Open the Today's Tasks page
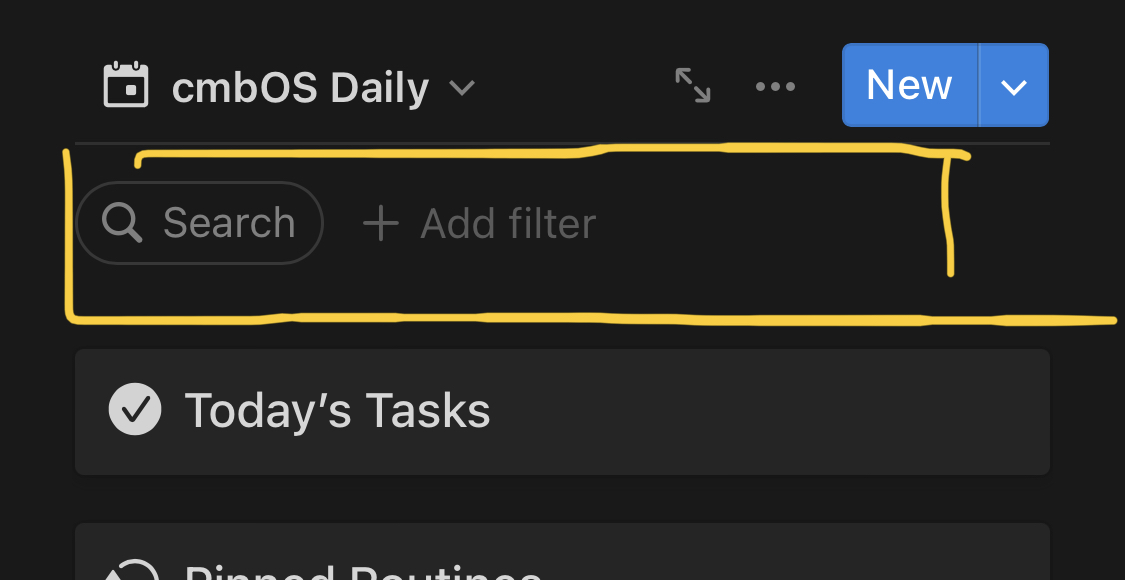This screenshot has height=580, width=1125. (336, 409)
